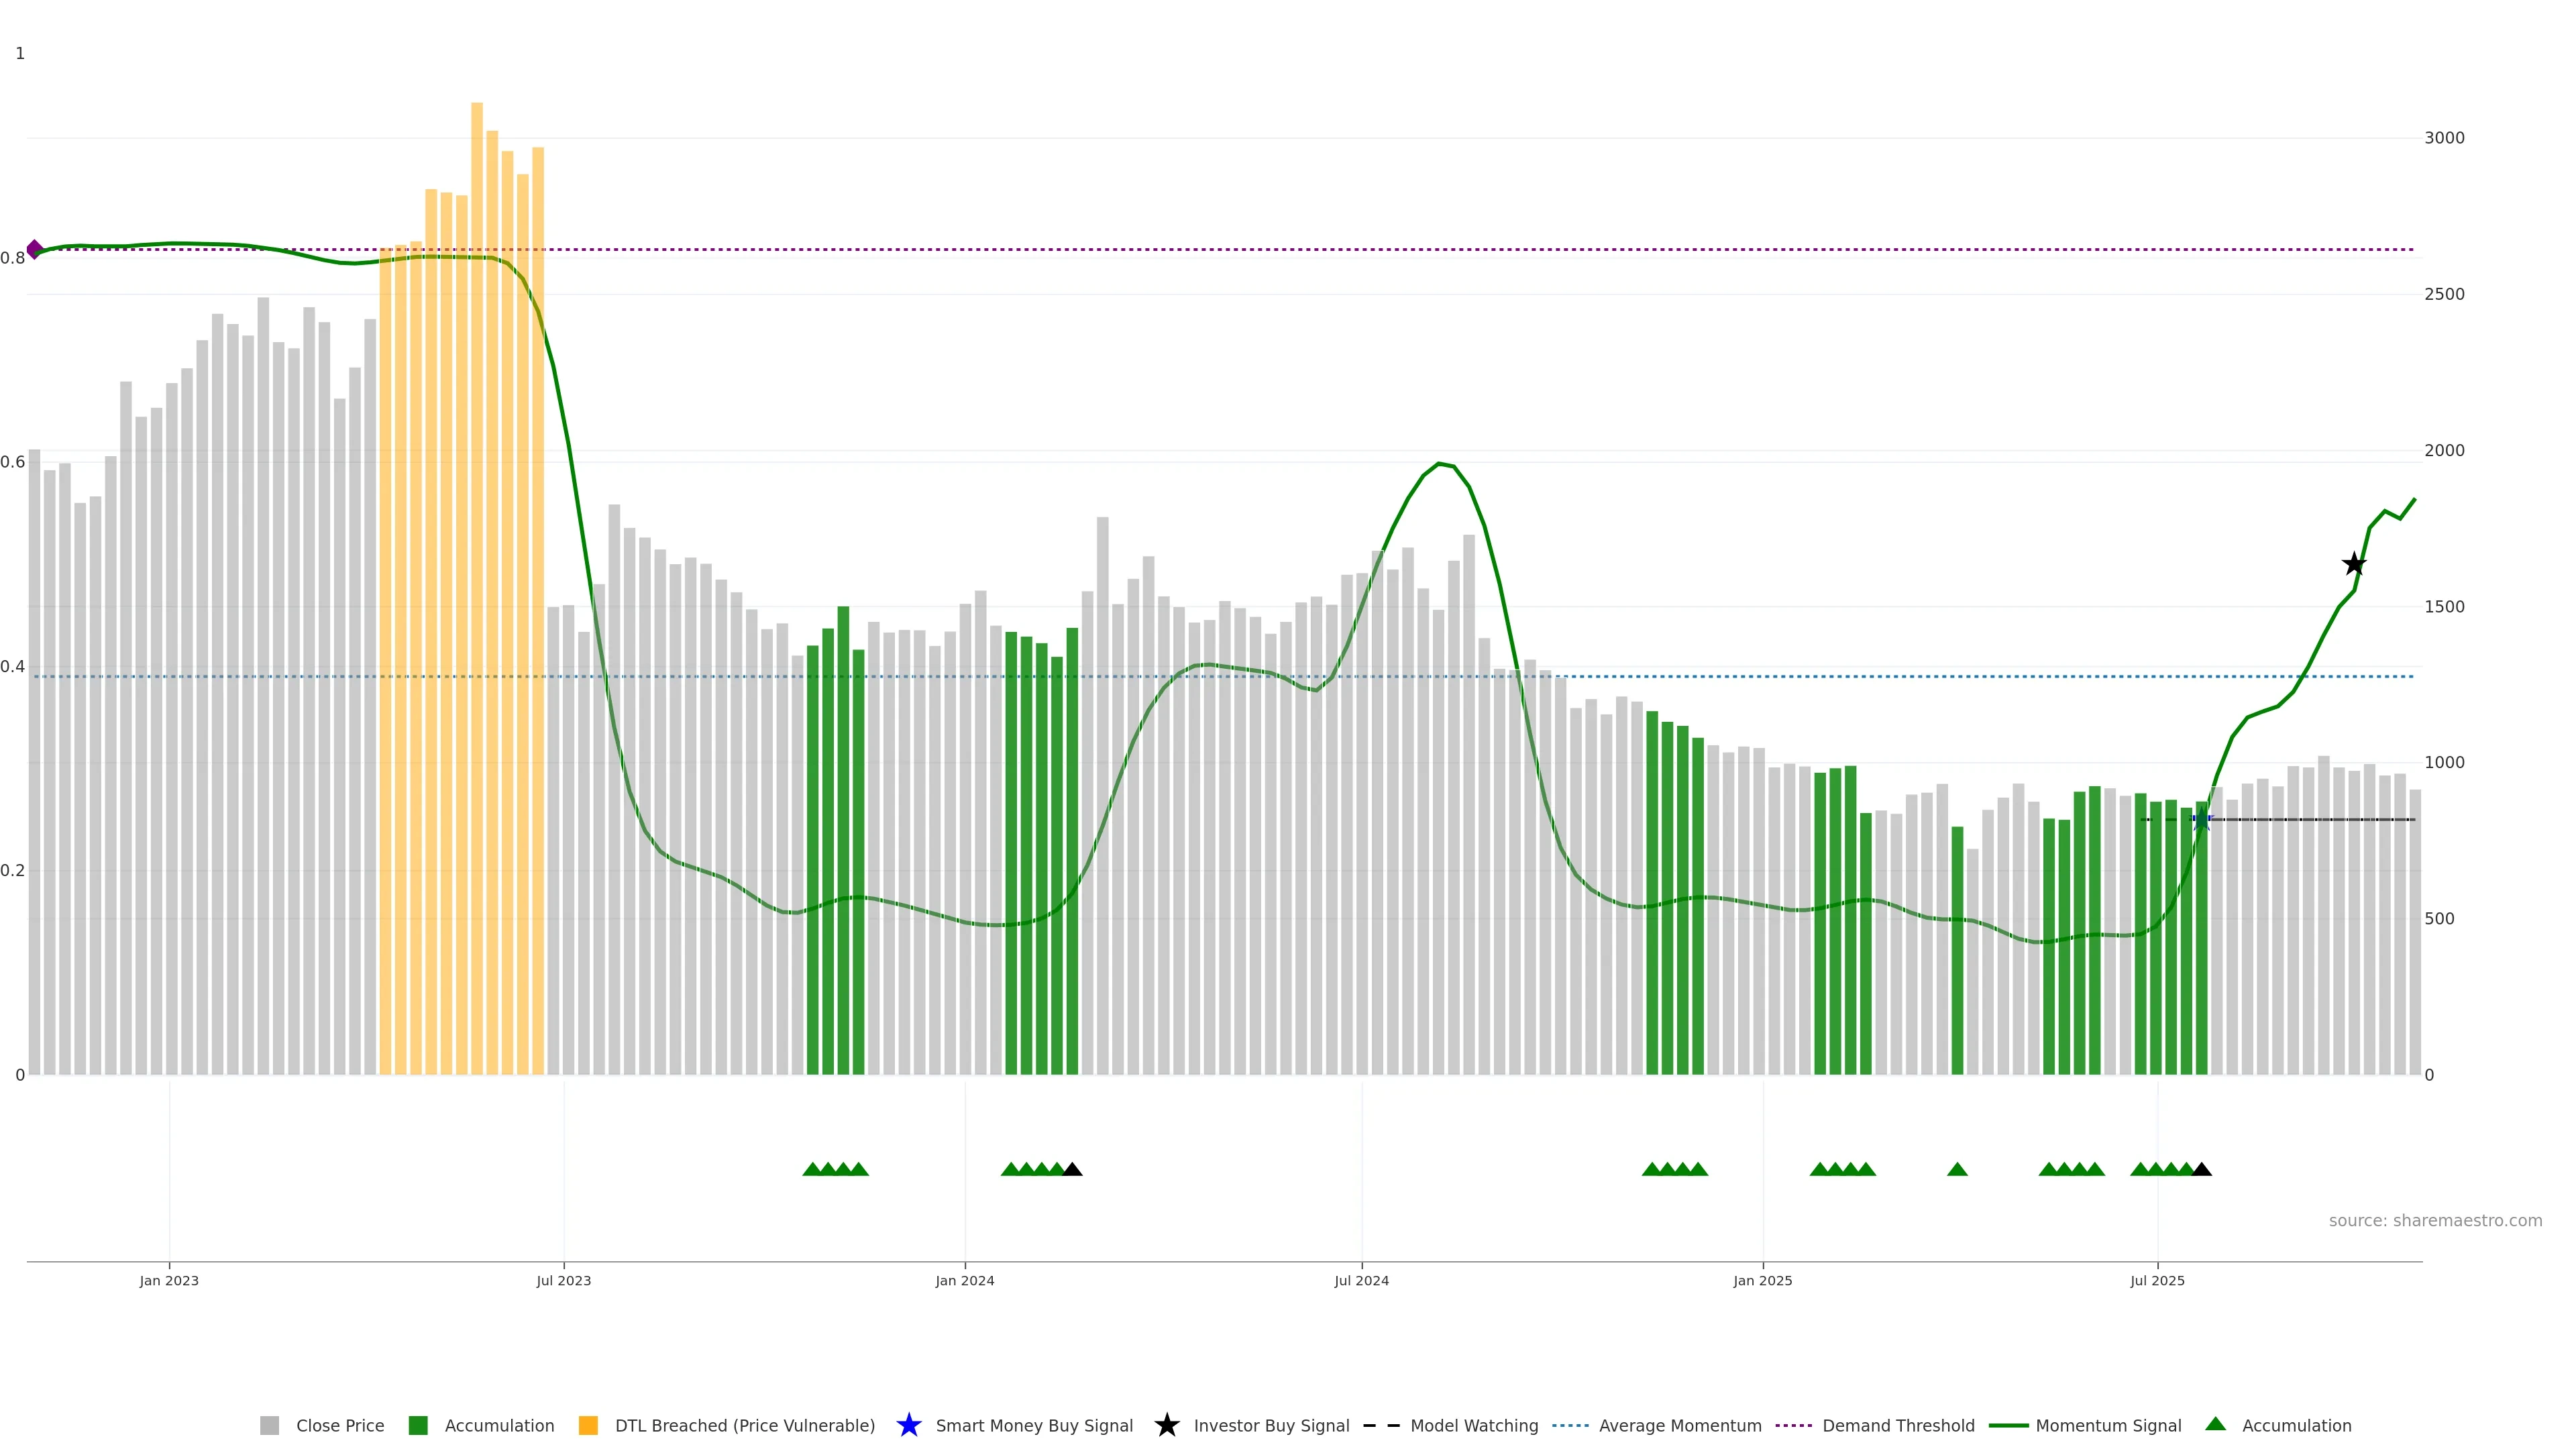Image resolution: width=2576 pixels, height=1449 pixels.
Task: Toggle Close Price series in legend
Action: (339, 1425)
